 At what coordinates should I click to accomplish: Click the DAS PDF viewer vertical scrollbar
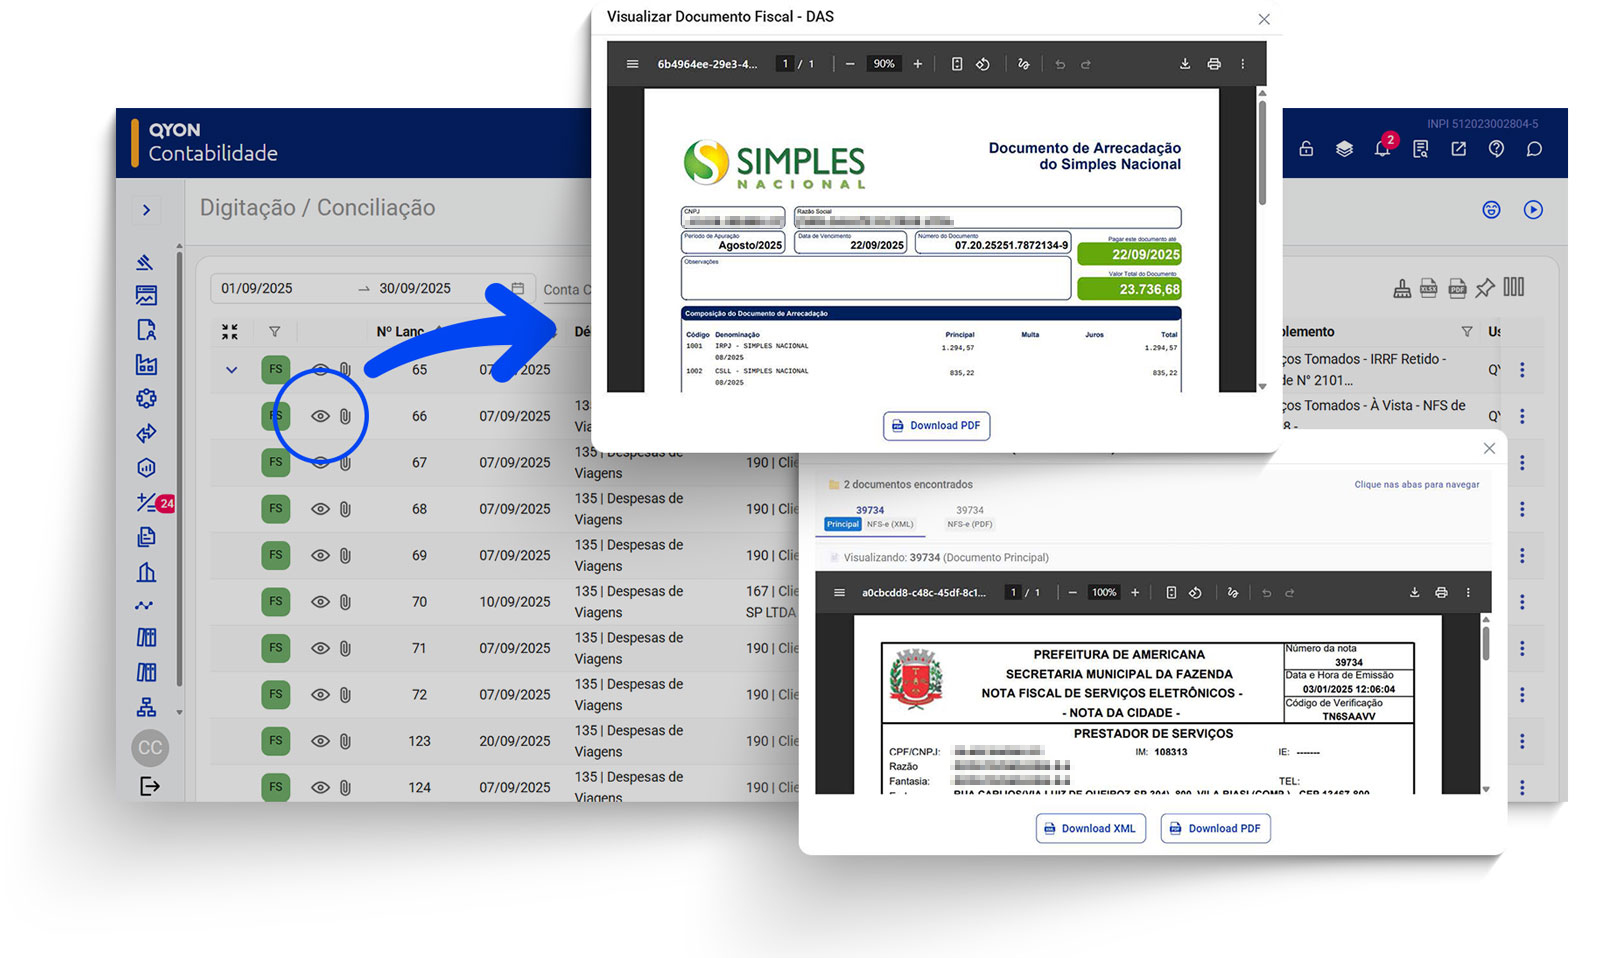coord(1262,150)
